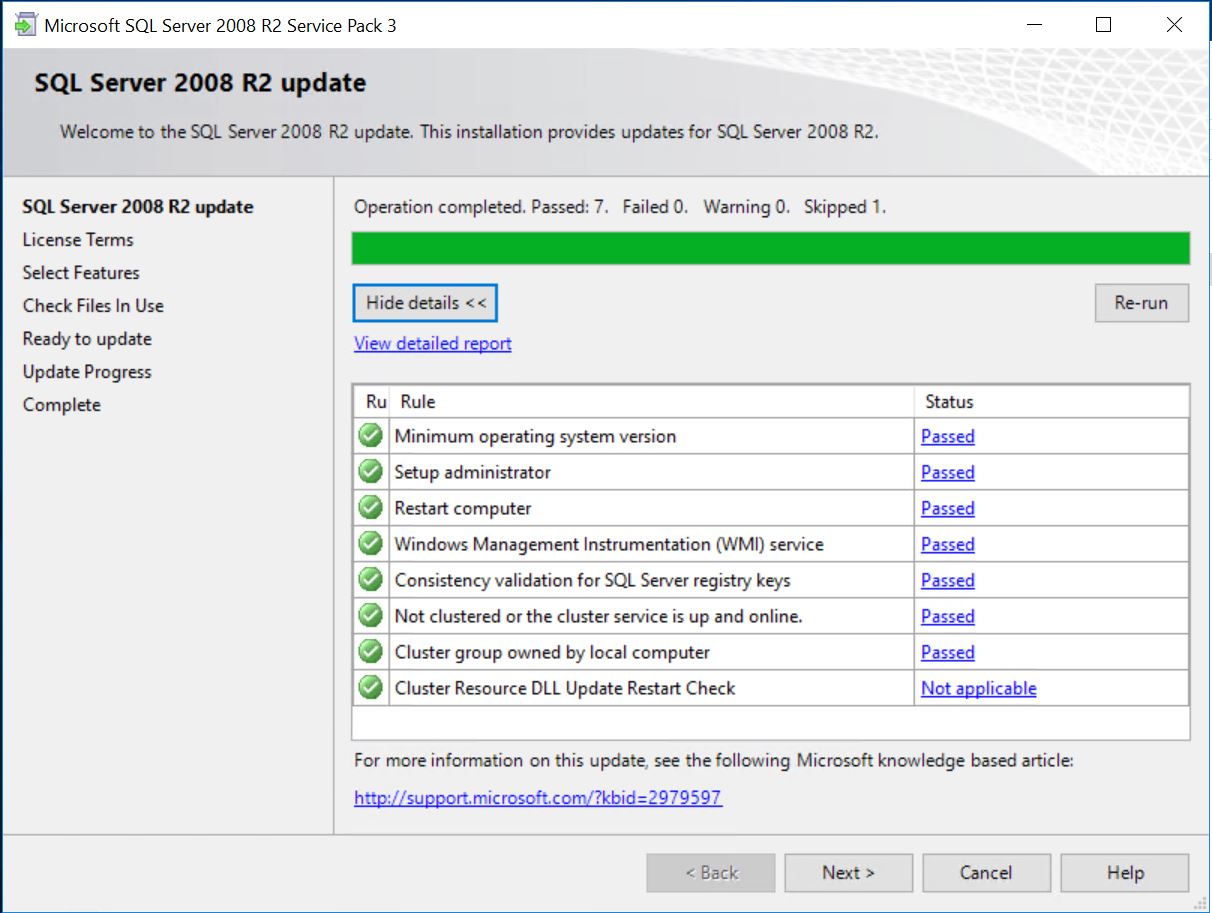
Task: Open Passed status for Not clustered rule
Action: pos(948,616)
